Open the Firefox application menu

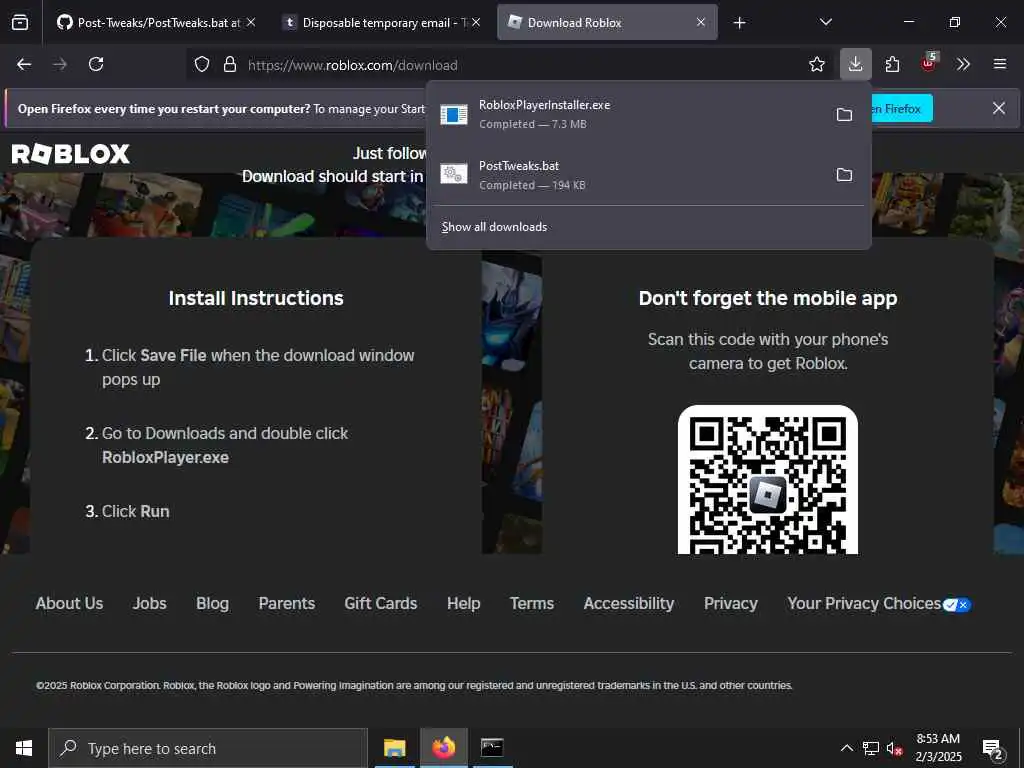point(999,64)
